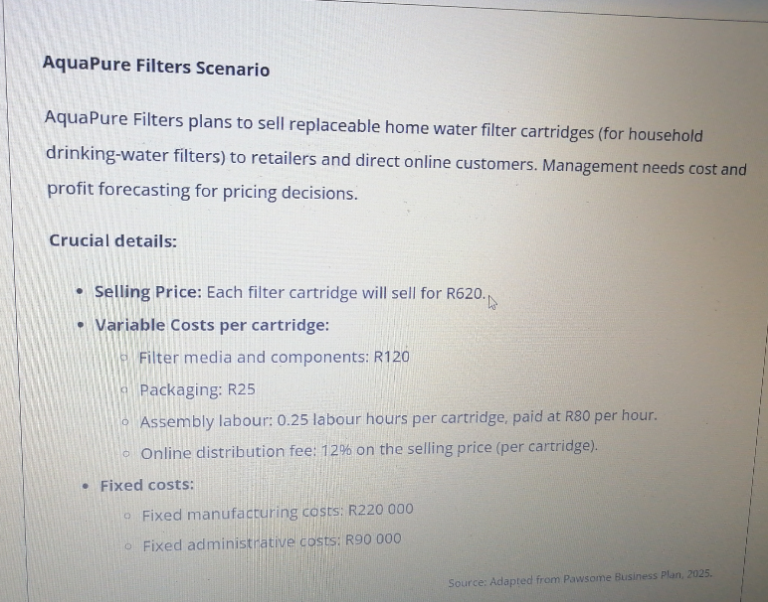Image resolution: width=768 pixels, height=602 pixels.
Task: Click the Source: Adapted from Pawsome citation
Action: (x=580, y=578)
